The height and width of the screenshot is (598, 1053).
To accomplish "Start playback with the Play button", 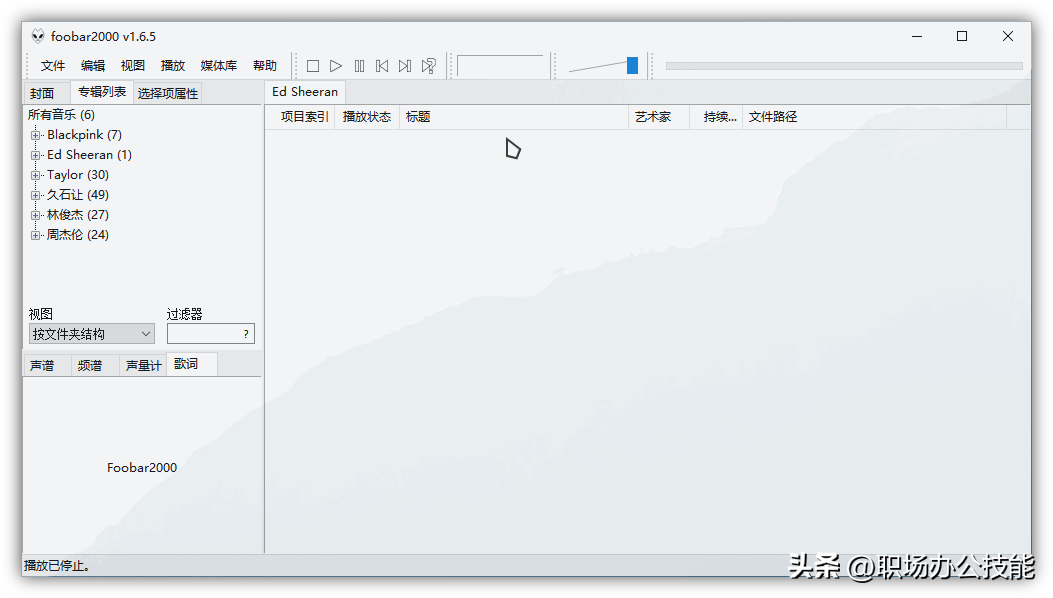I will coord(336,66).
